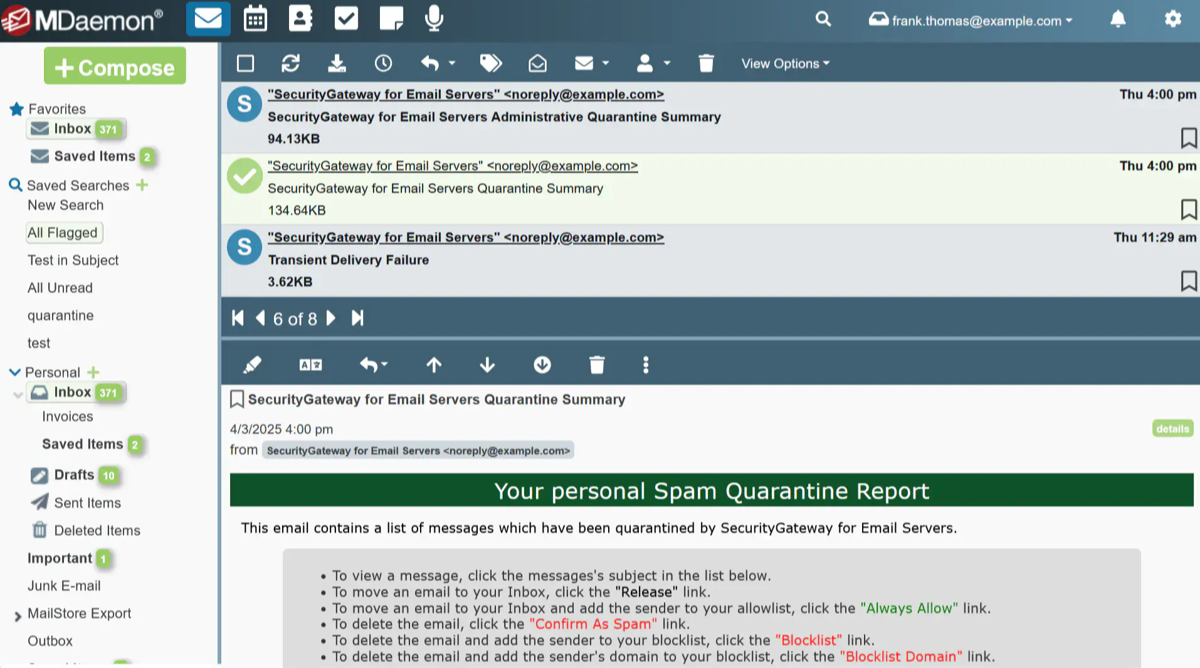Viewport: 1200px width, 668px height.
Task: Go to last page of messages
Action: pyautogui.click(x=357, y=318)
